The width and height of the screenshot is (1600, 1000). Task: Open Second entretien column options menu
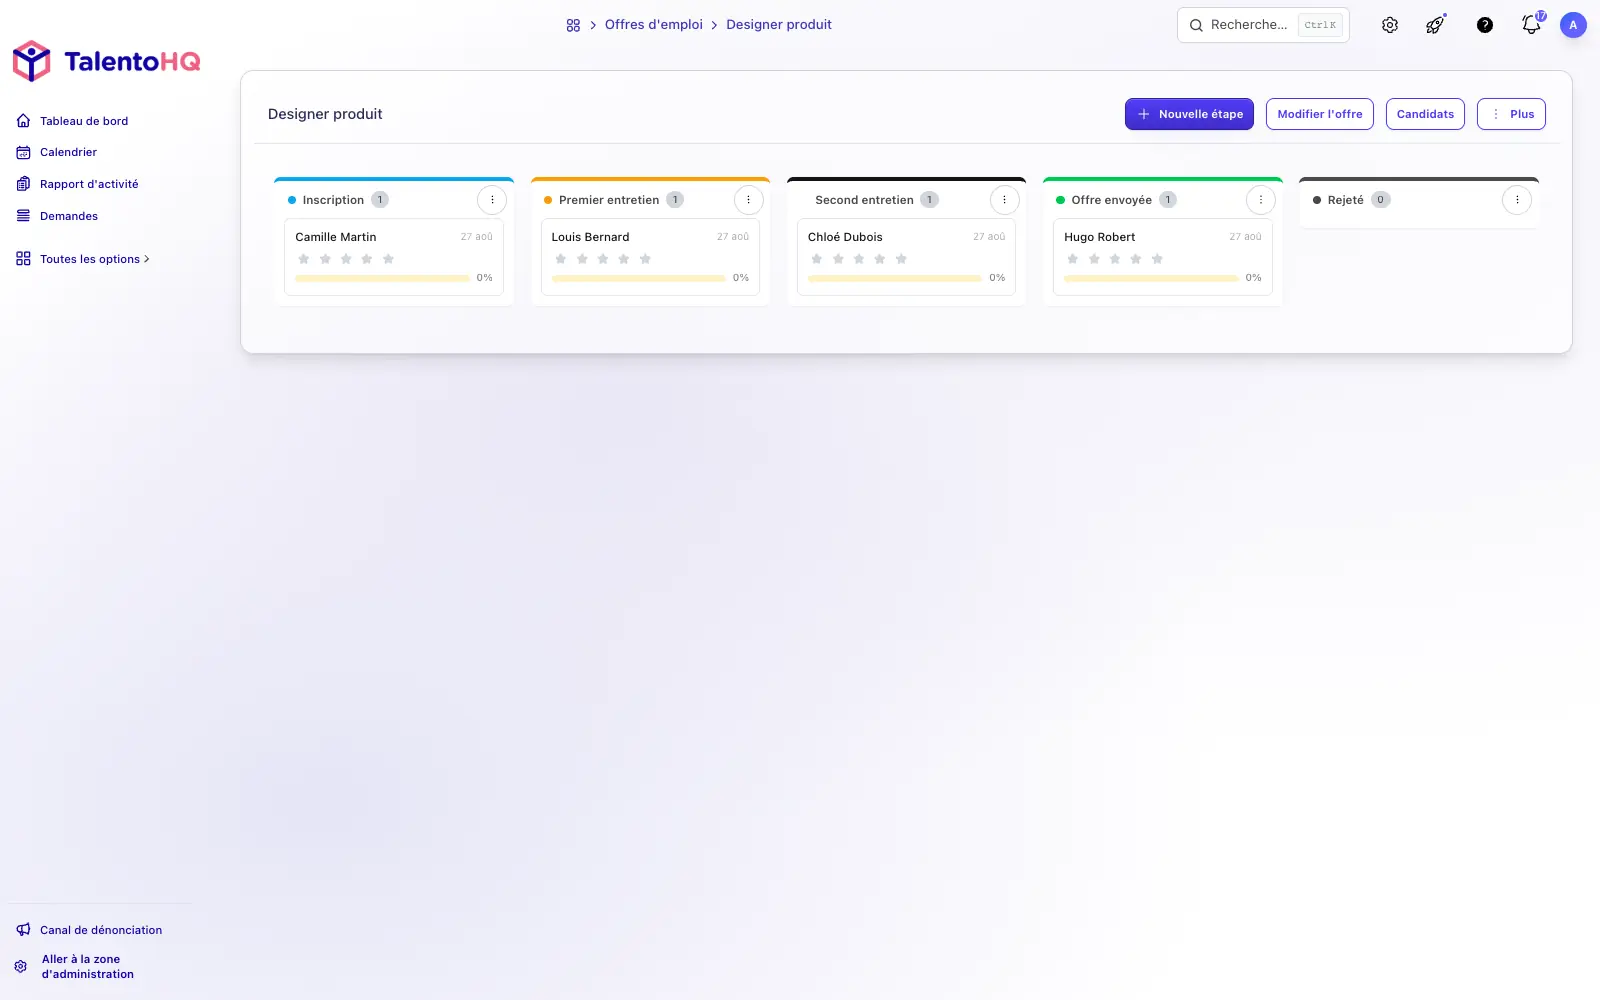point(1004,200)
